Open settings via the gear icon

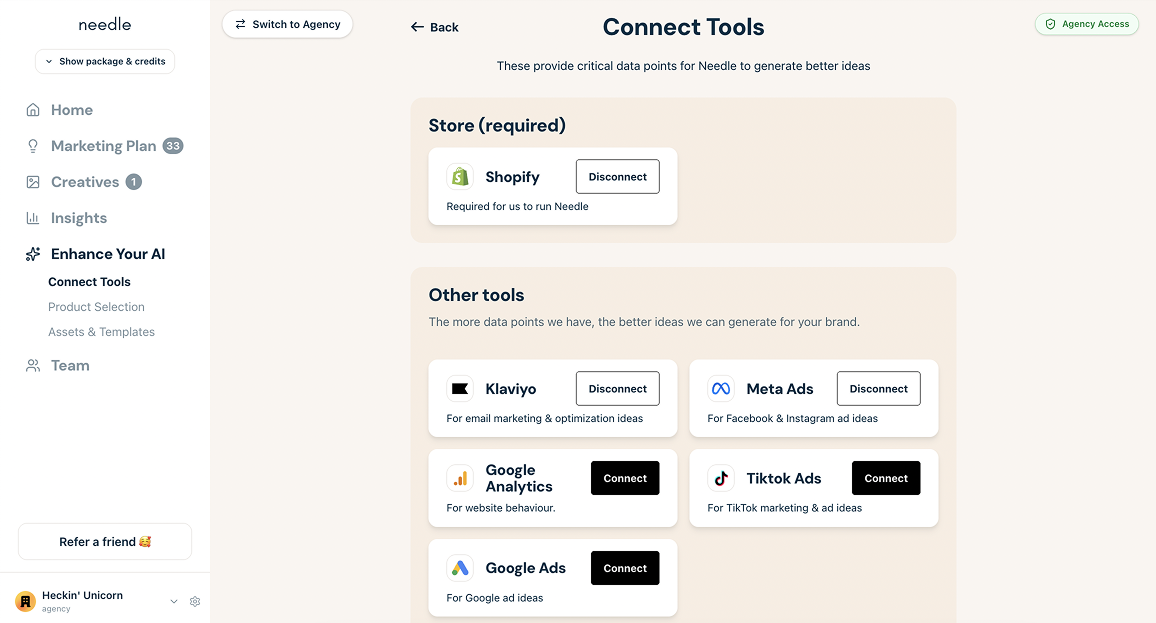[195, 602]
